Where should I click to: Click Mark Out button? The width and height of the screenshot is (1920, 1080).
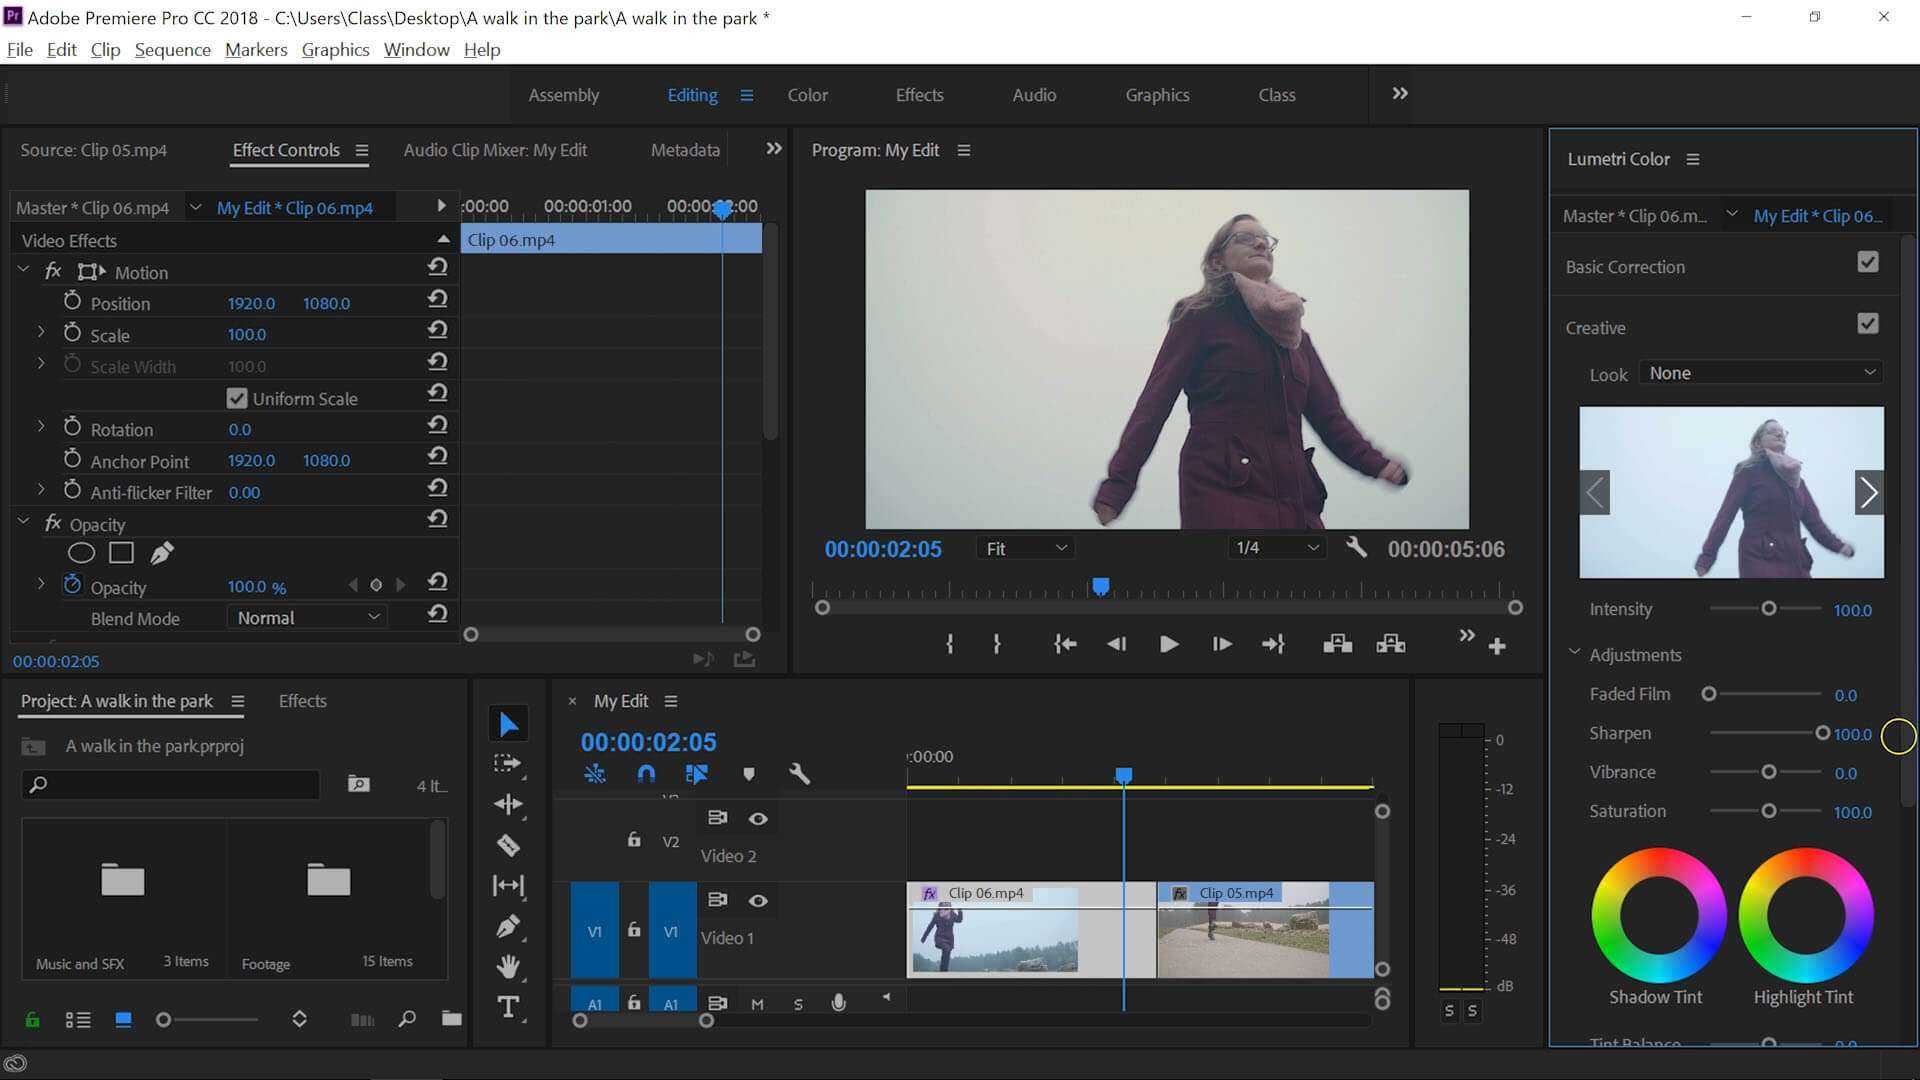(997, 644)
